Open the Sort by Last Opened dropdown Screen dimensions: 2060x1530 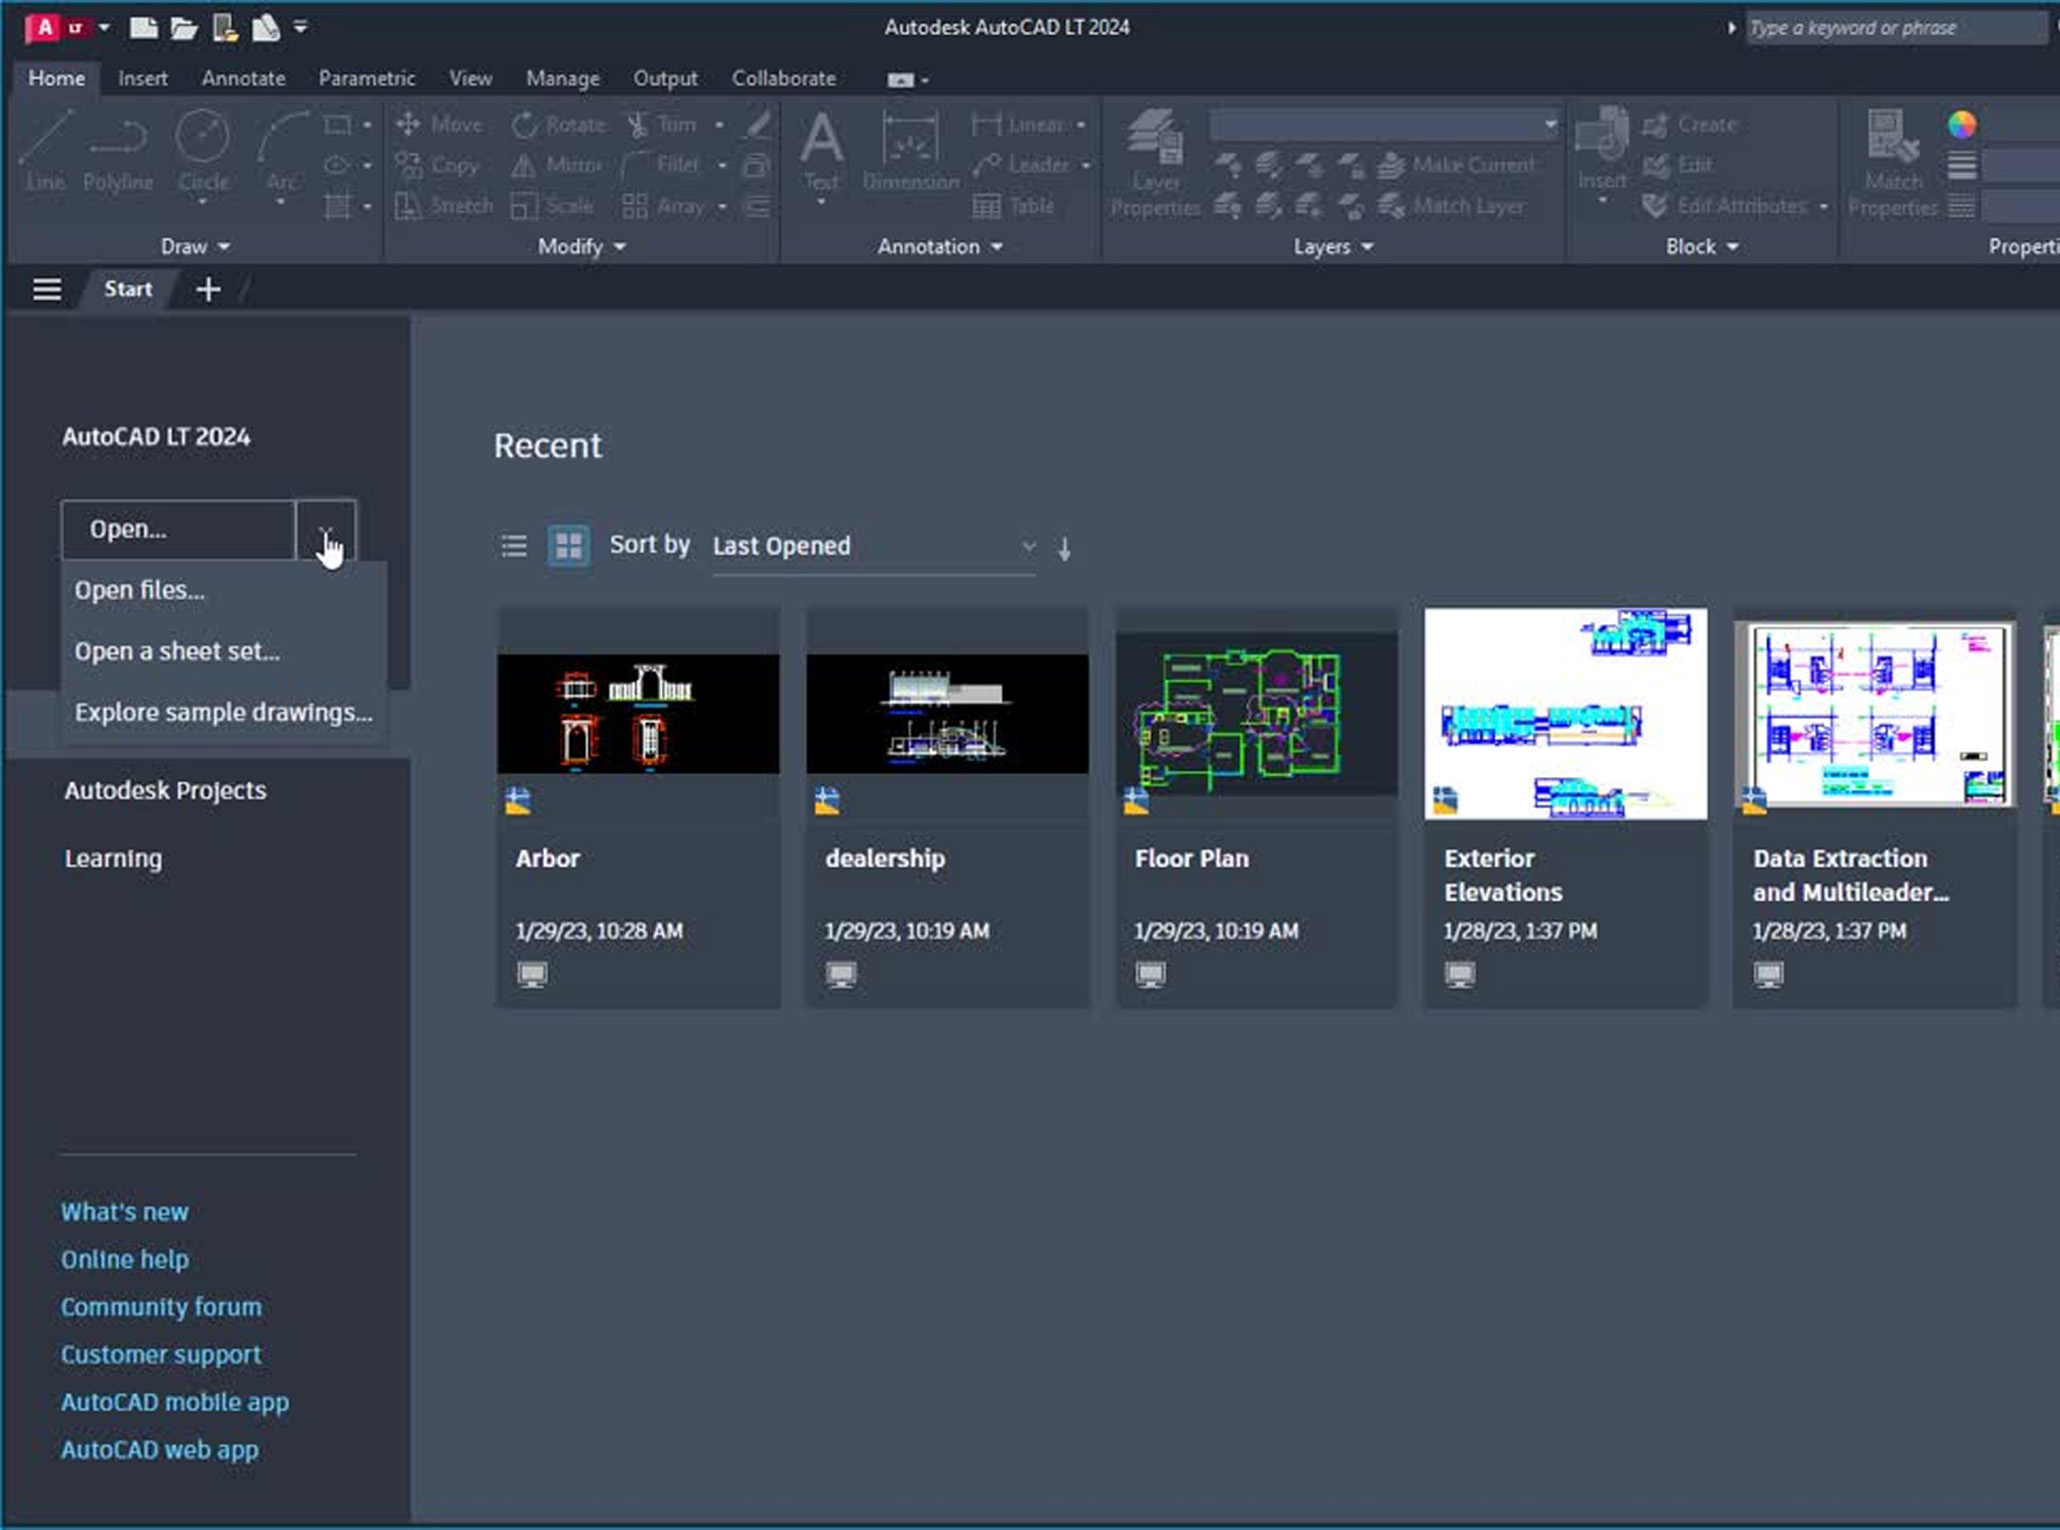875,546
